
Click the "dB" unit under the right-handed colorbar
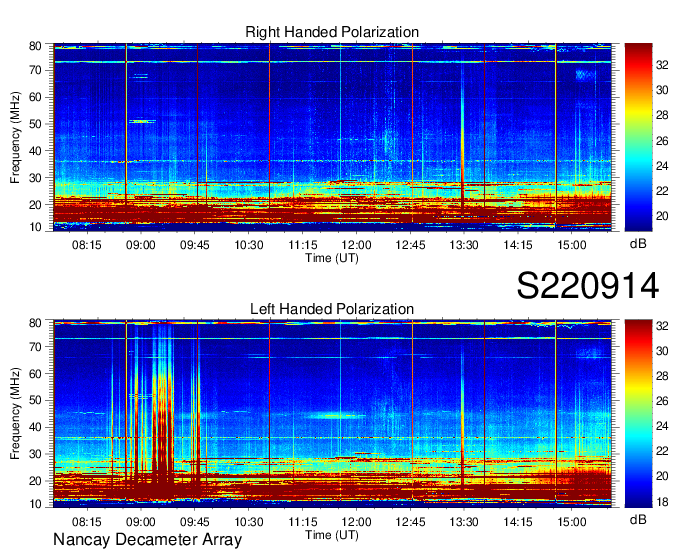coord(638,244)
